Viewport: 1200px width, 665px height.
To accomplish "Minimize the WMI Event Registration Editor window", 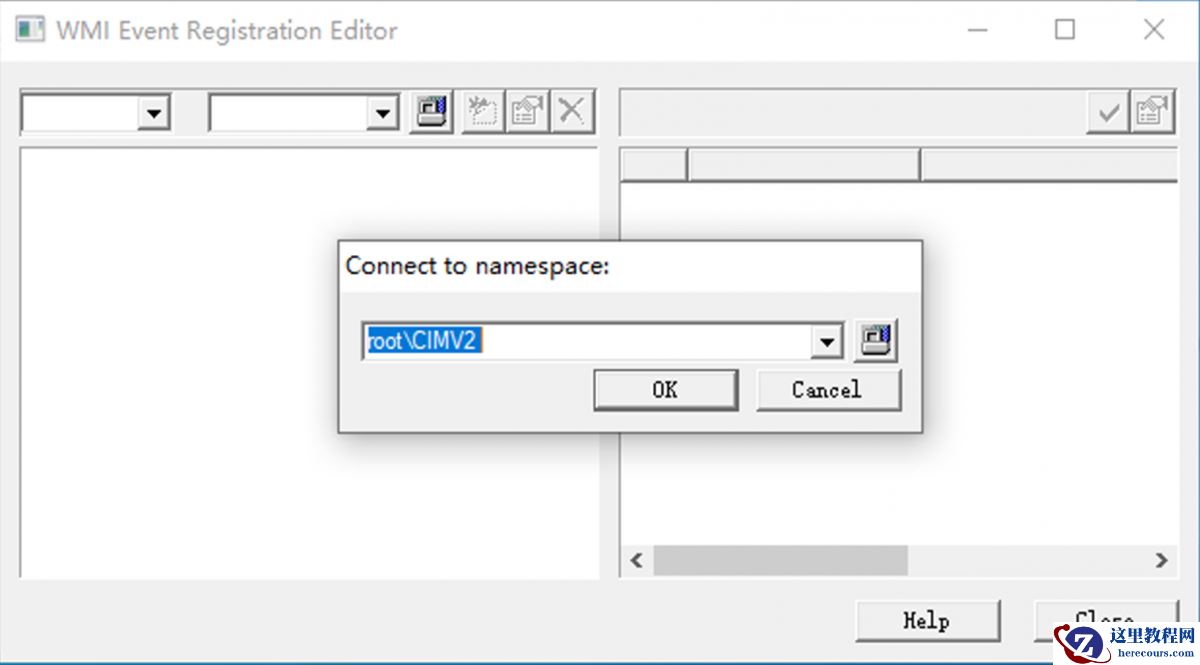I will 978,30.
